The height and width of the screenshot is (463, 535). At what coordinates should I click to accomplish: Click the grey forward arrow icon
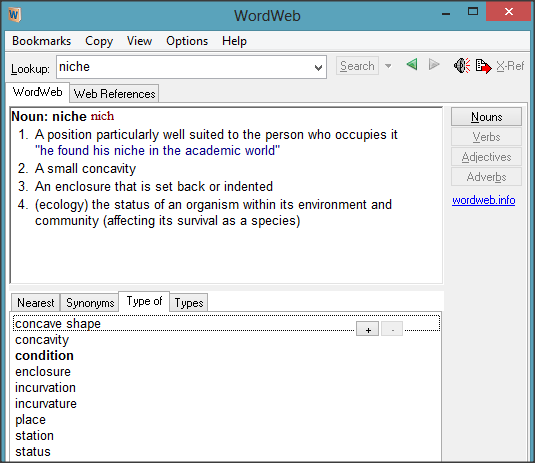(434, 64)
